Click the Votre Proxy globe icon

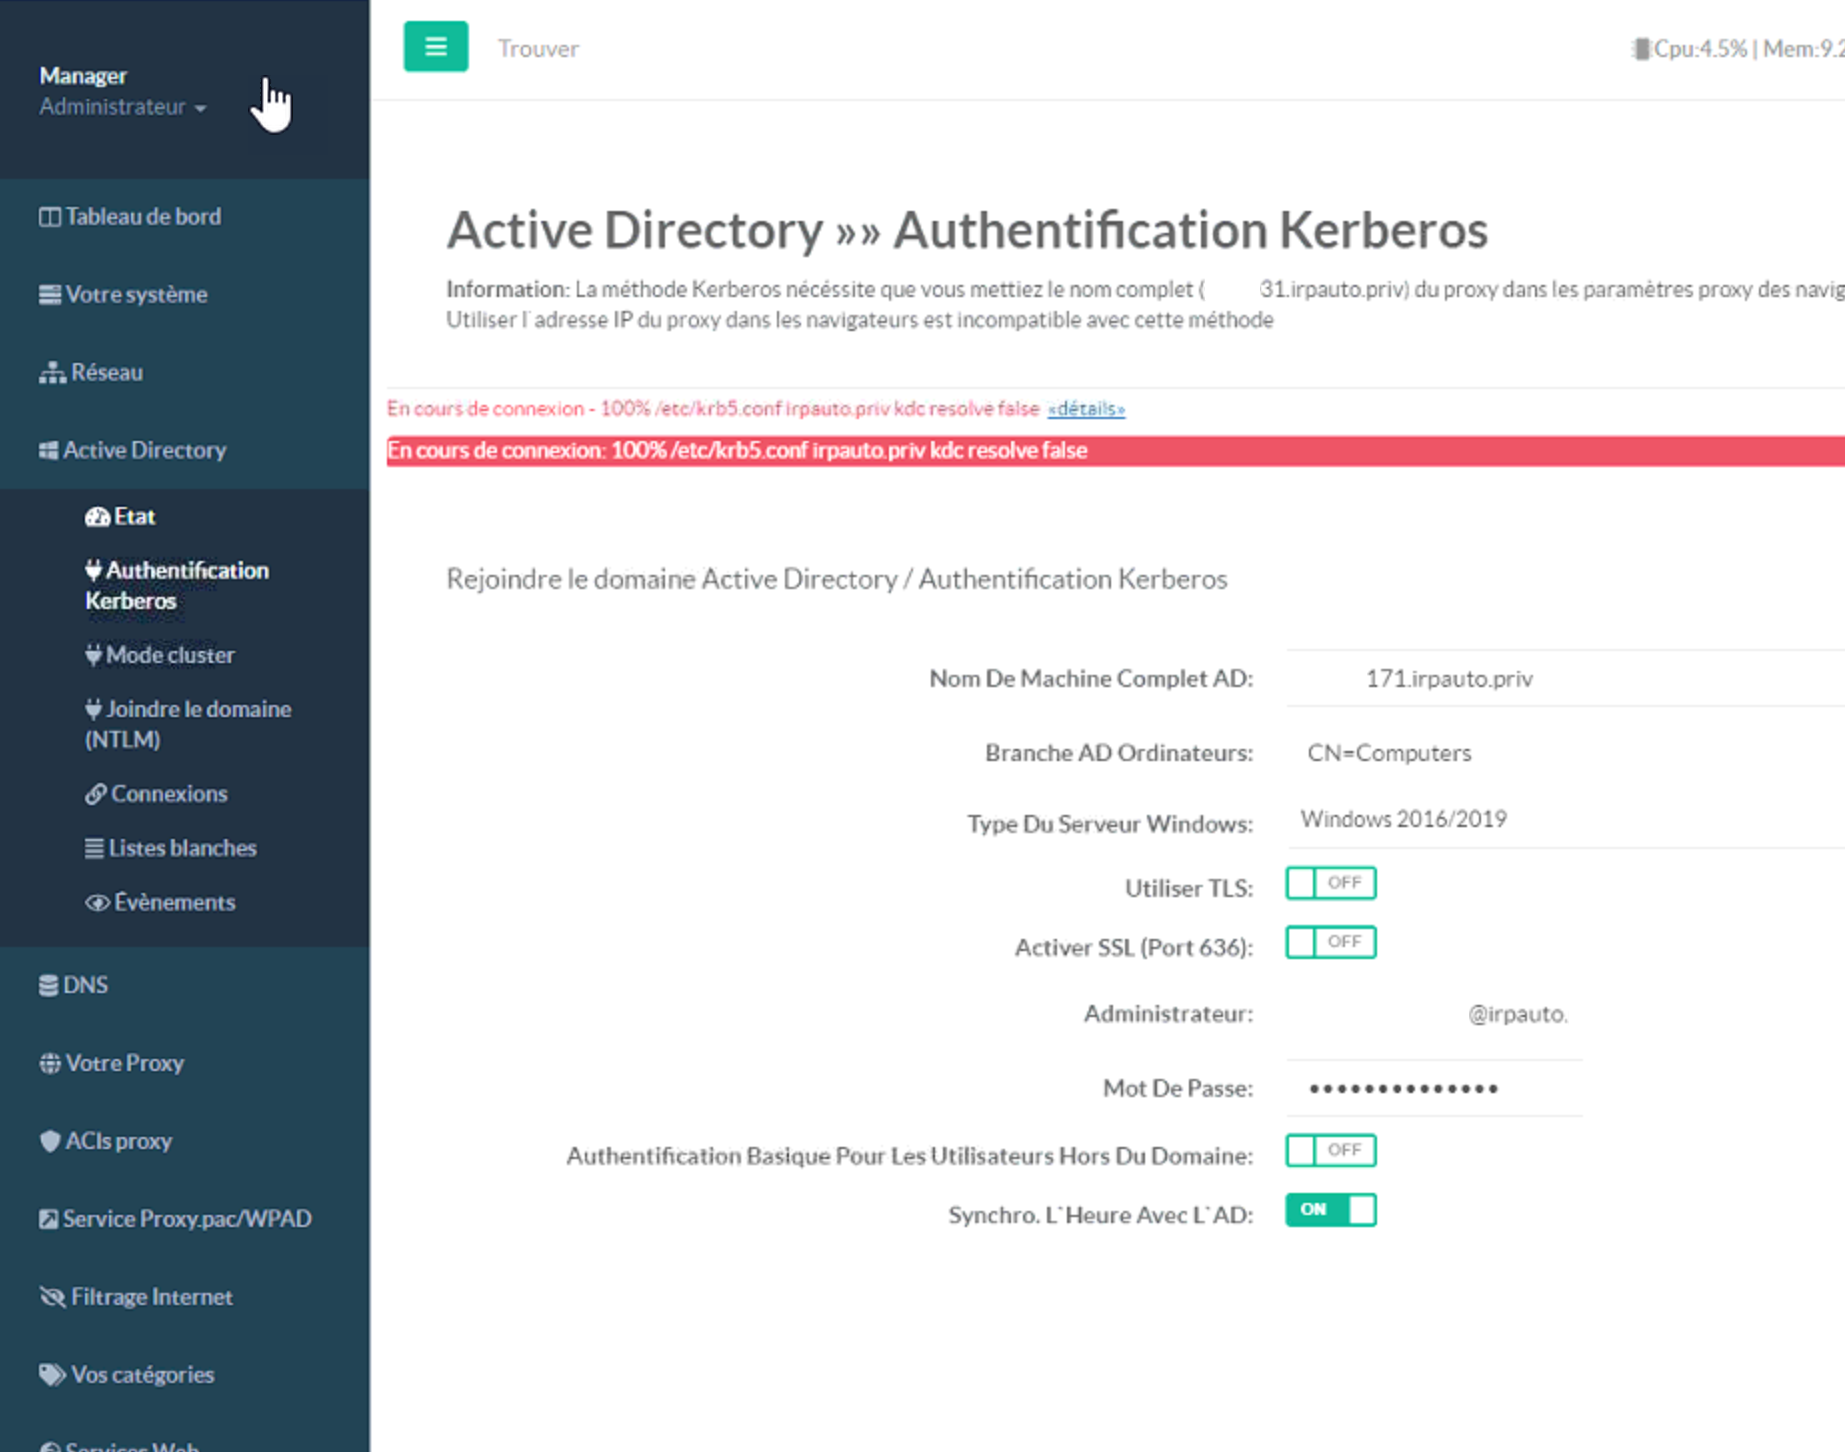click(x=49, y=1064)
